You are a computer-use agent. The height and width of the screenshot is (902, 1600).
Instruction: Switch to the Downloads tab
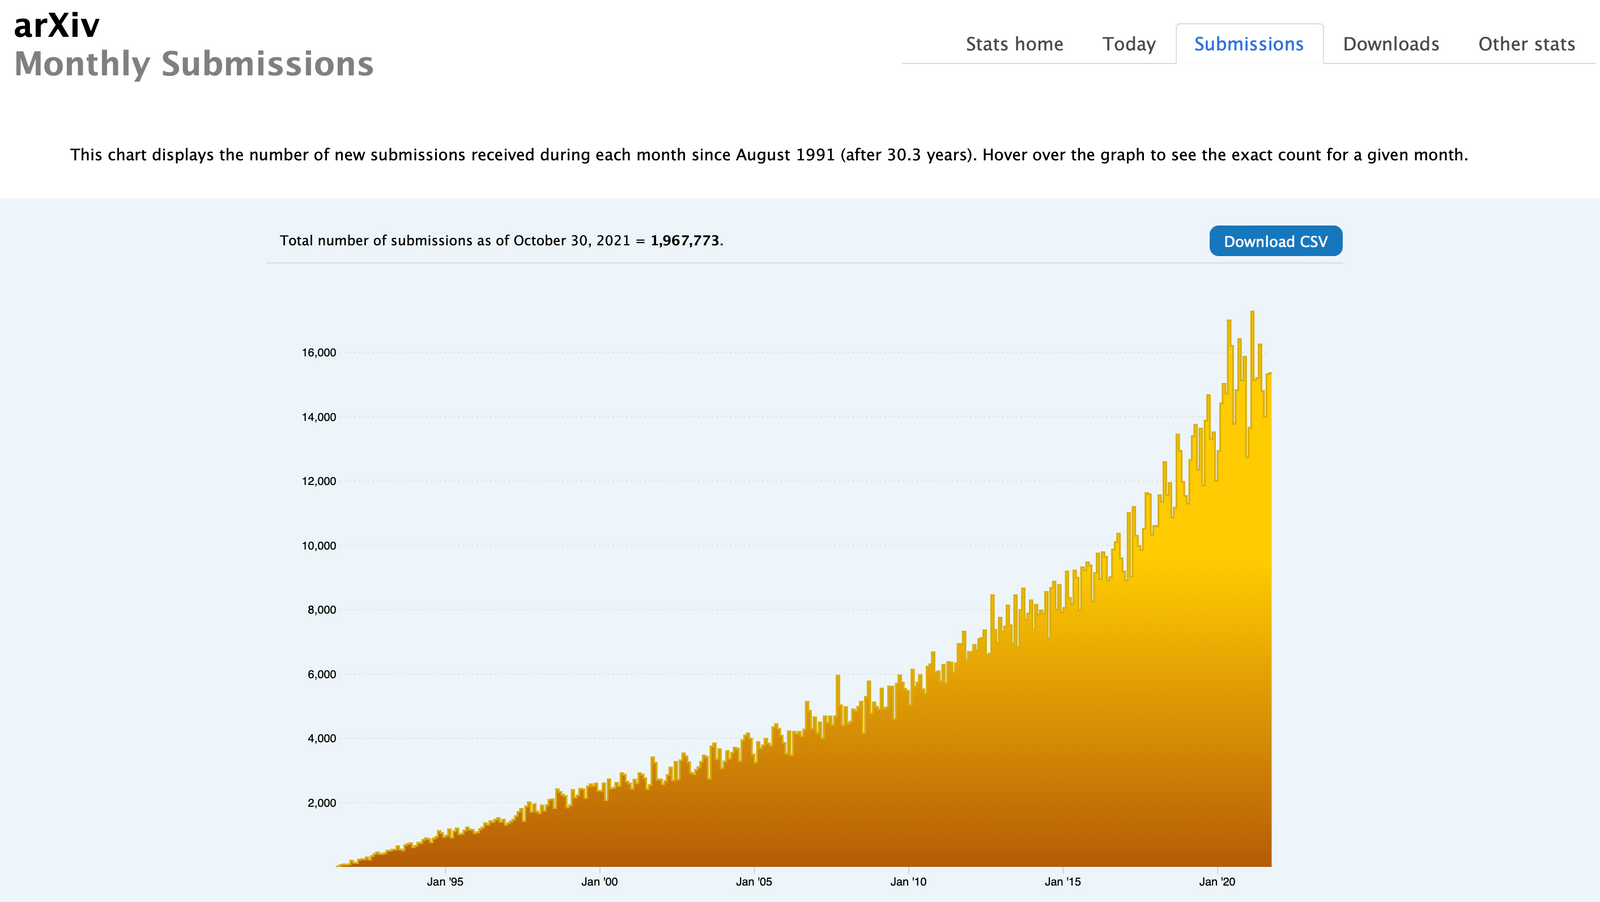[1390, 44]
